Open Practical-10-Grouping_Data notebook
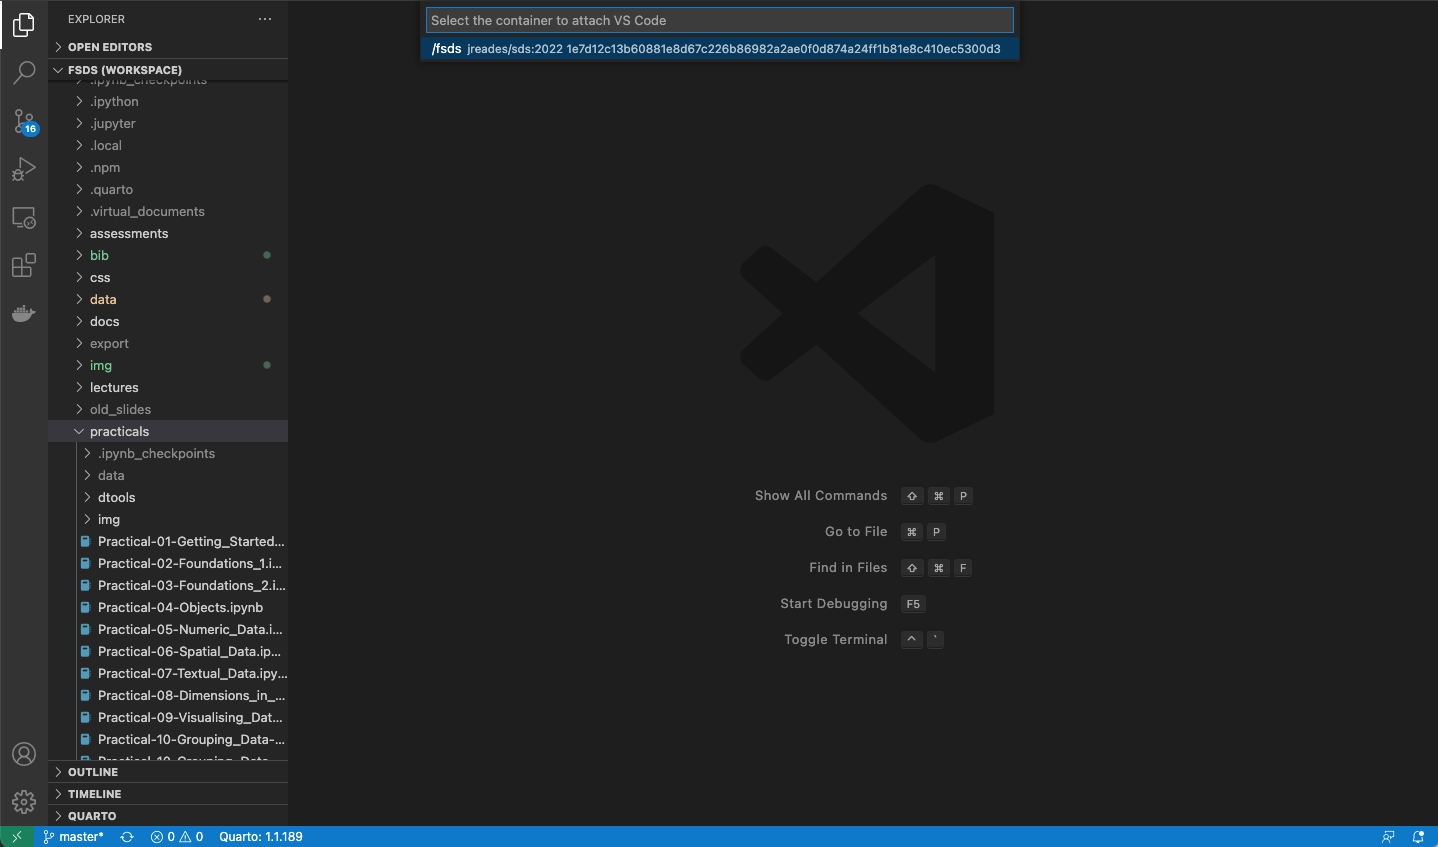The image size is (1438, 847). tap(168, 740)
